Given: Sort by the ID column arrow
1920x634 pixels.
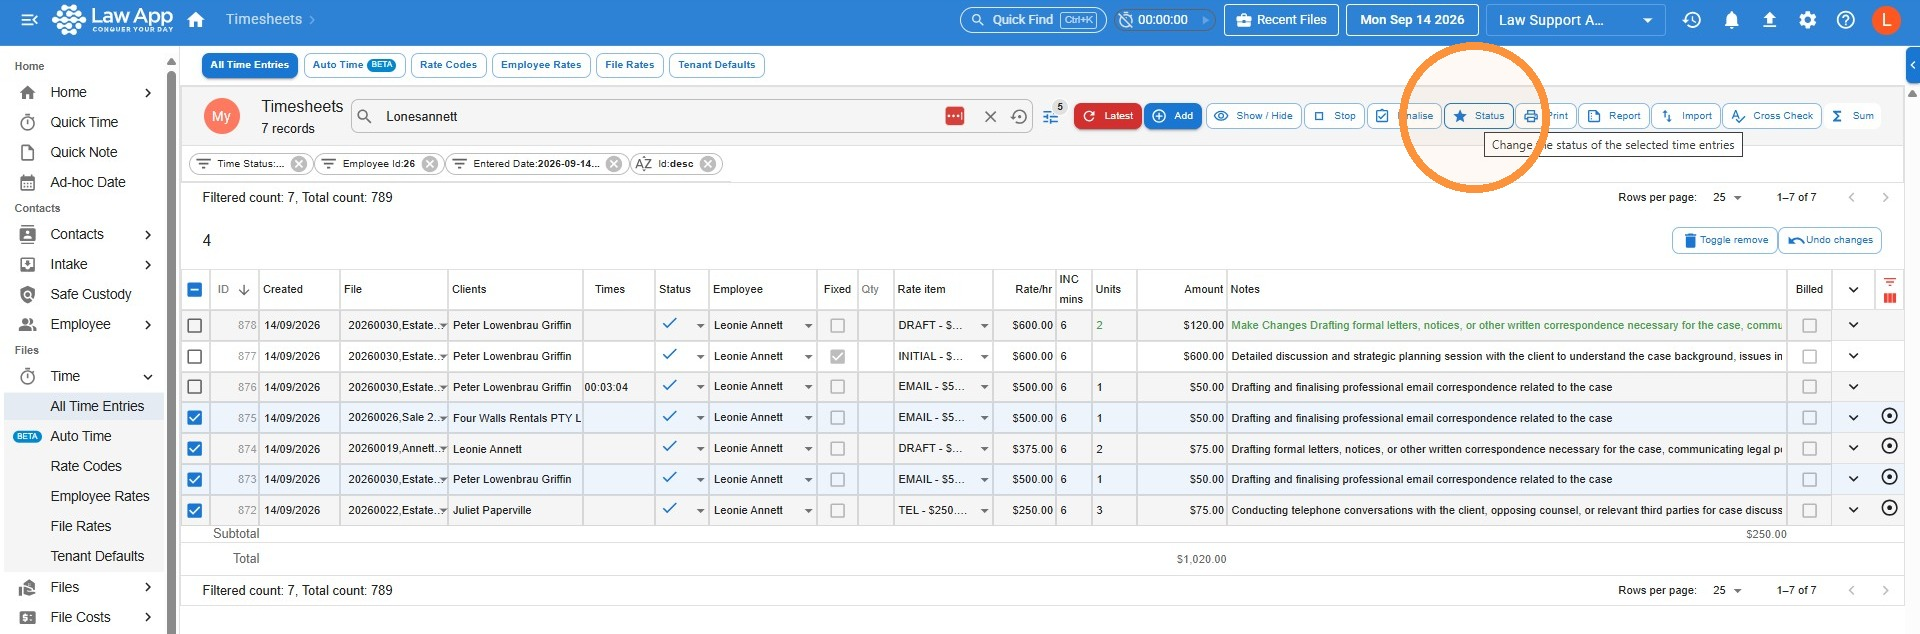Looking at the screenshot, I should [x=243, y=290].
